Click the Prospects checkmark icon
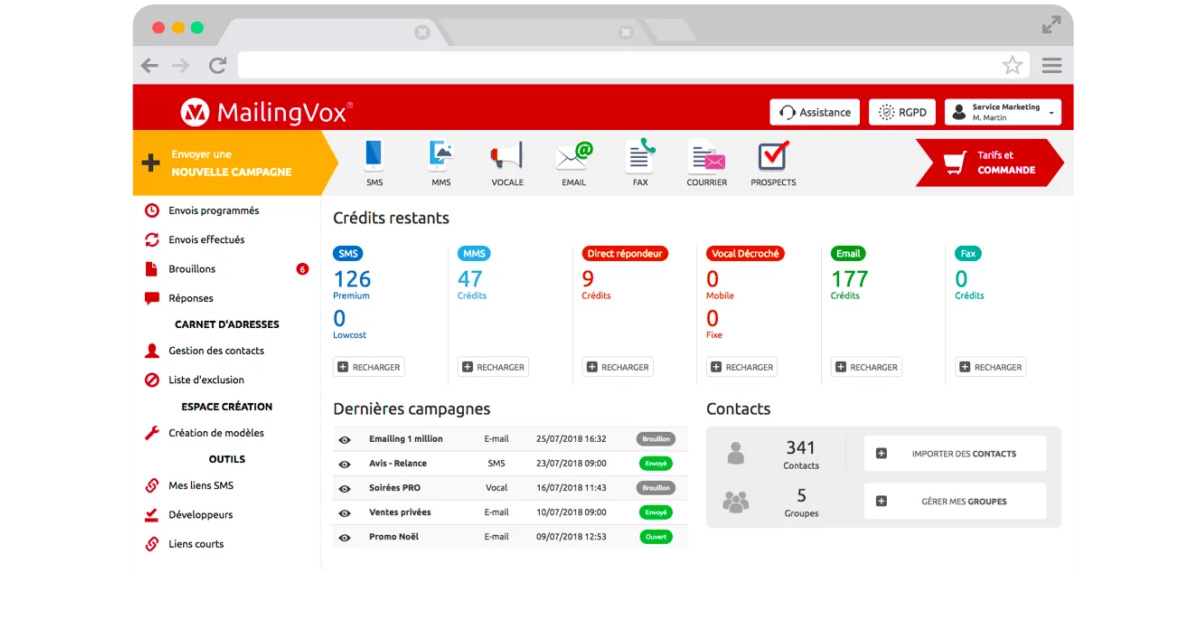This screenshot has width=1200, height=628. (x=773, y=156)
